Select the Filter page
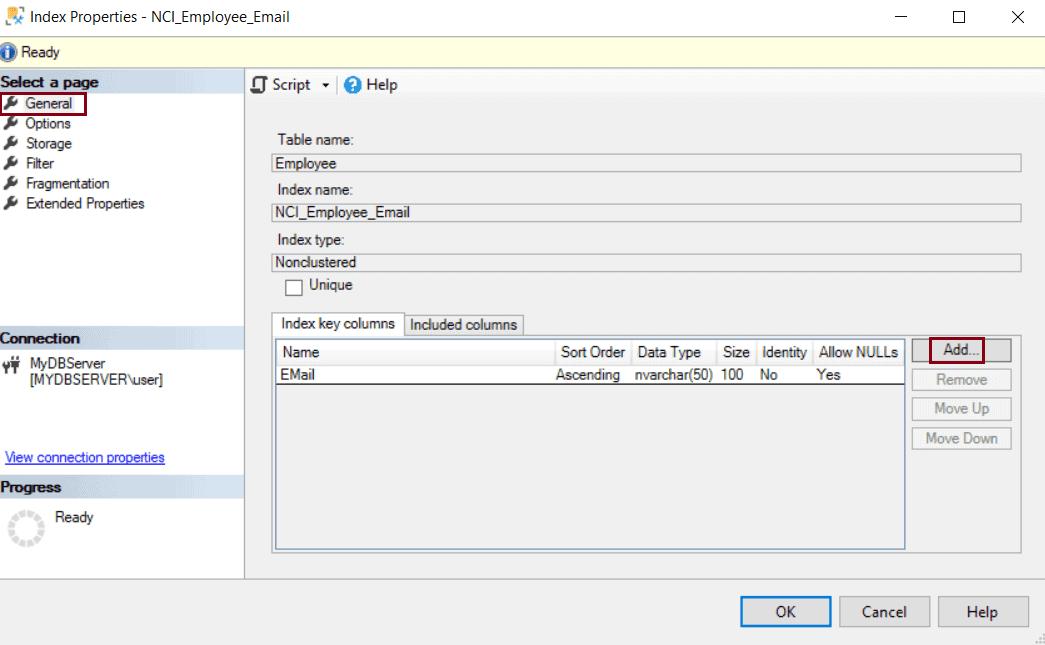This screenshot has height=645, width=1045. point(39,163)
